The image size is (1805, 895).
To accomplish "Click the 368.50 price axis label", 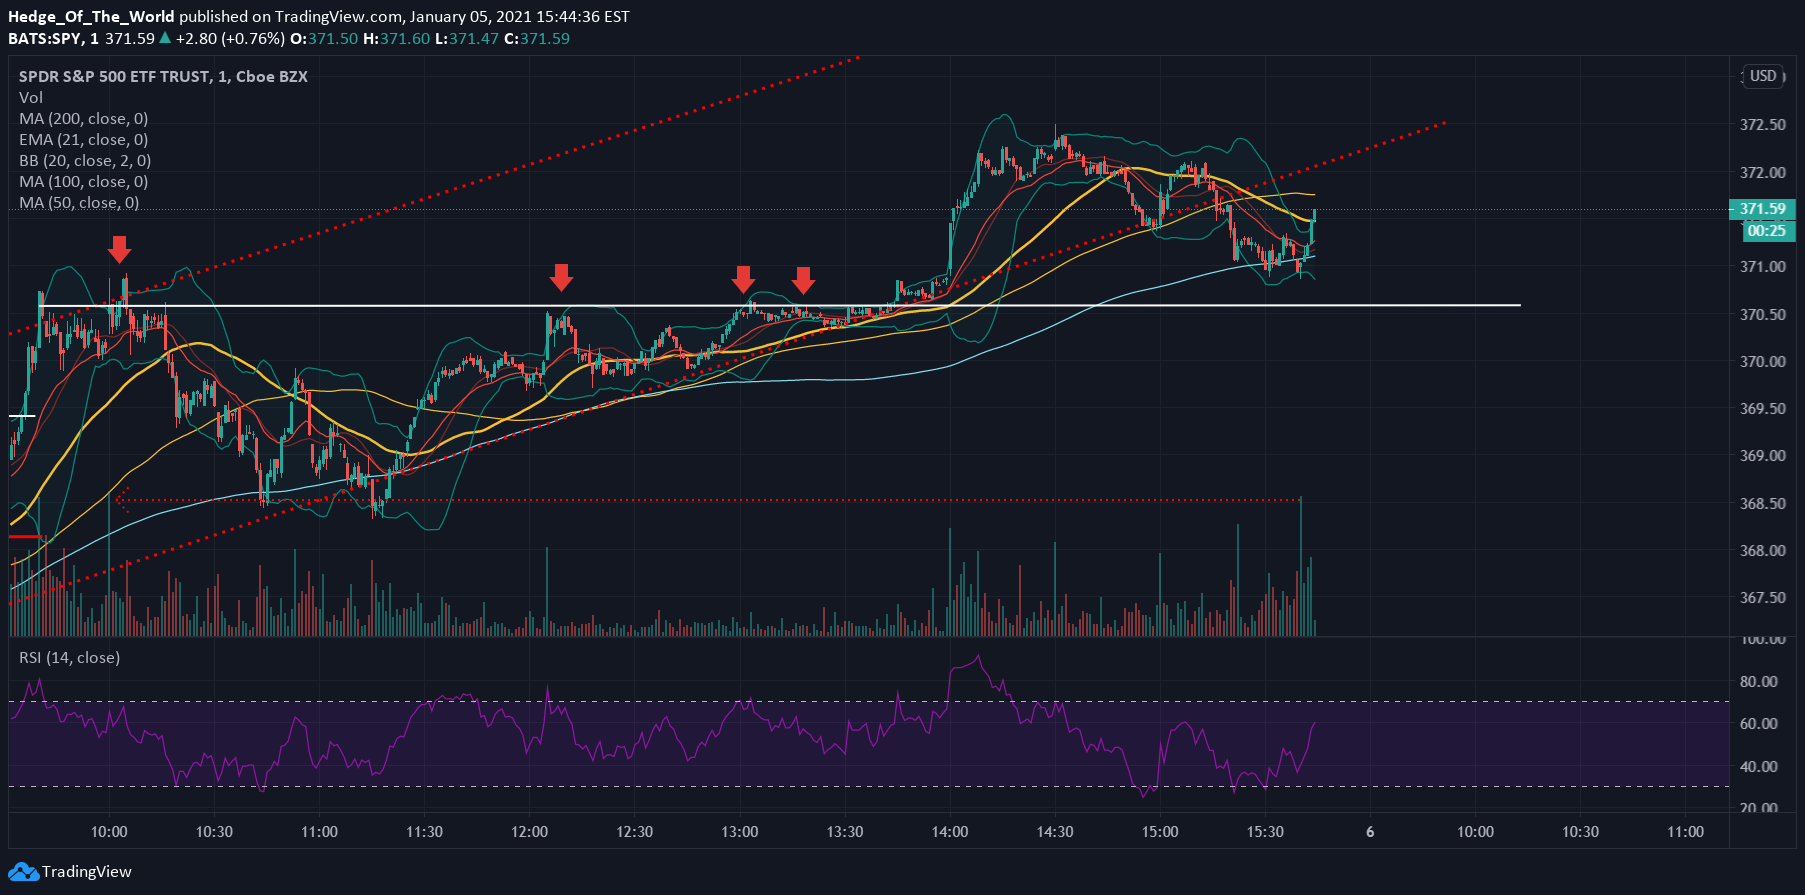I will coord(1763,504).
